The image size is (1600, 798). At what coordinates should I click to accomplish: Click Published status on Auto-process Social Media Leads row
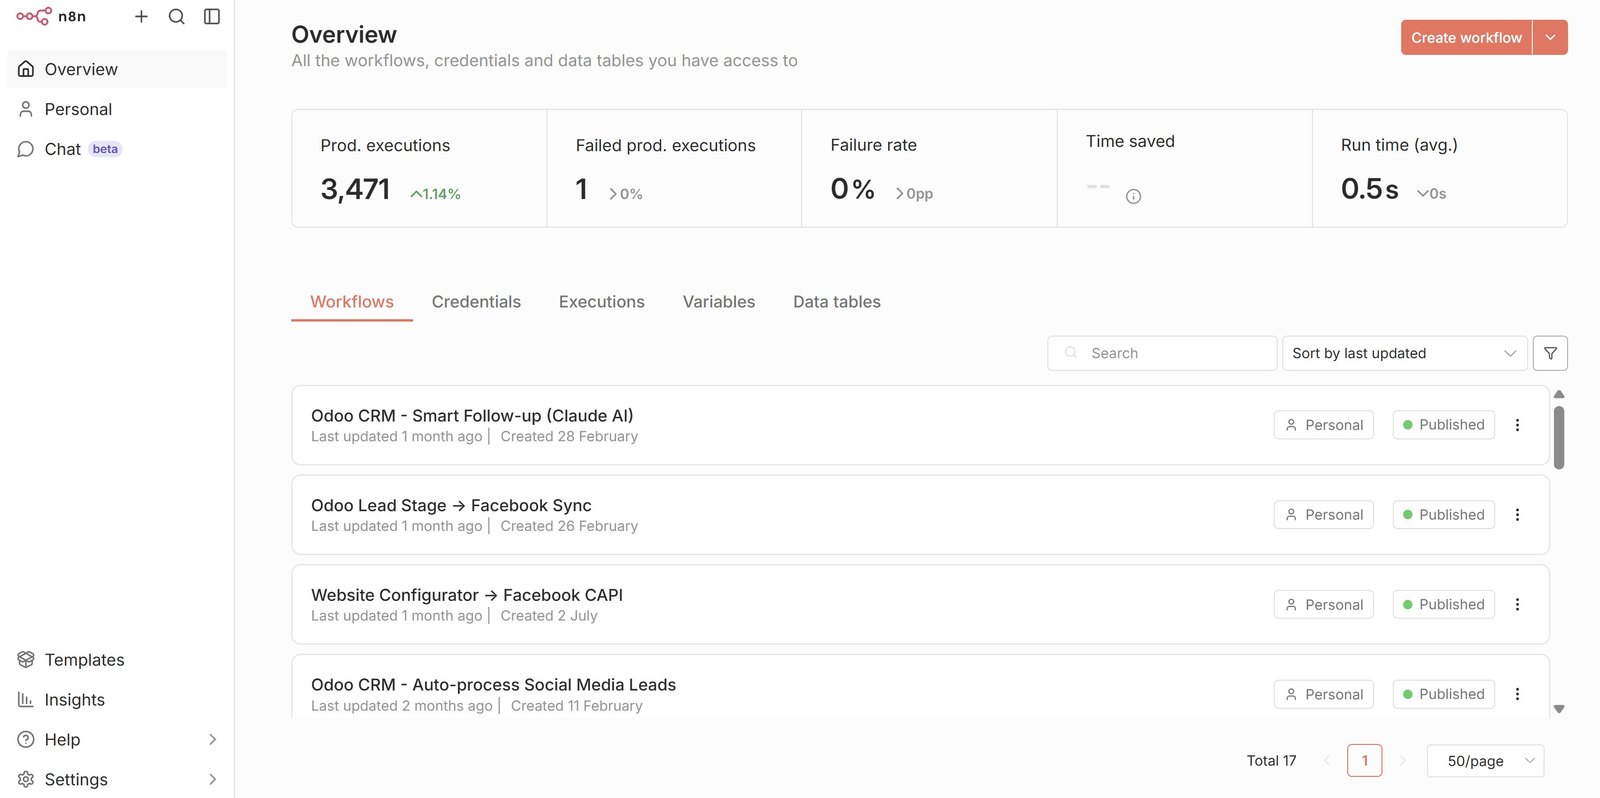point(1443,694)
